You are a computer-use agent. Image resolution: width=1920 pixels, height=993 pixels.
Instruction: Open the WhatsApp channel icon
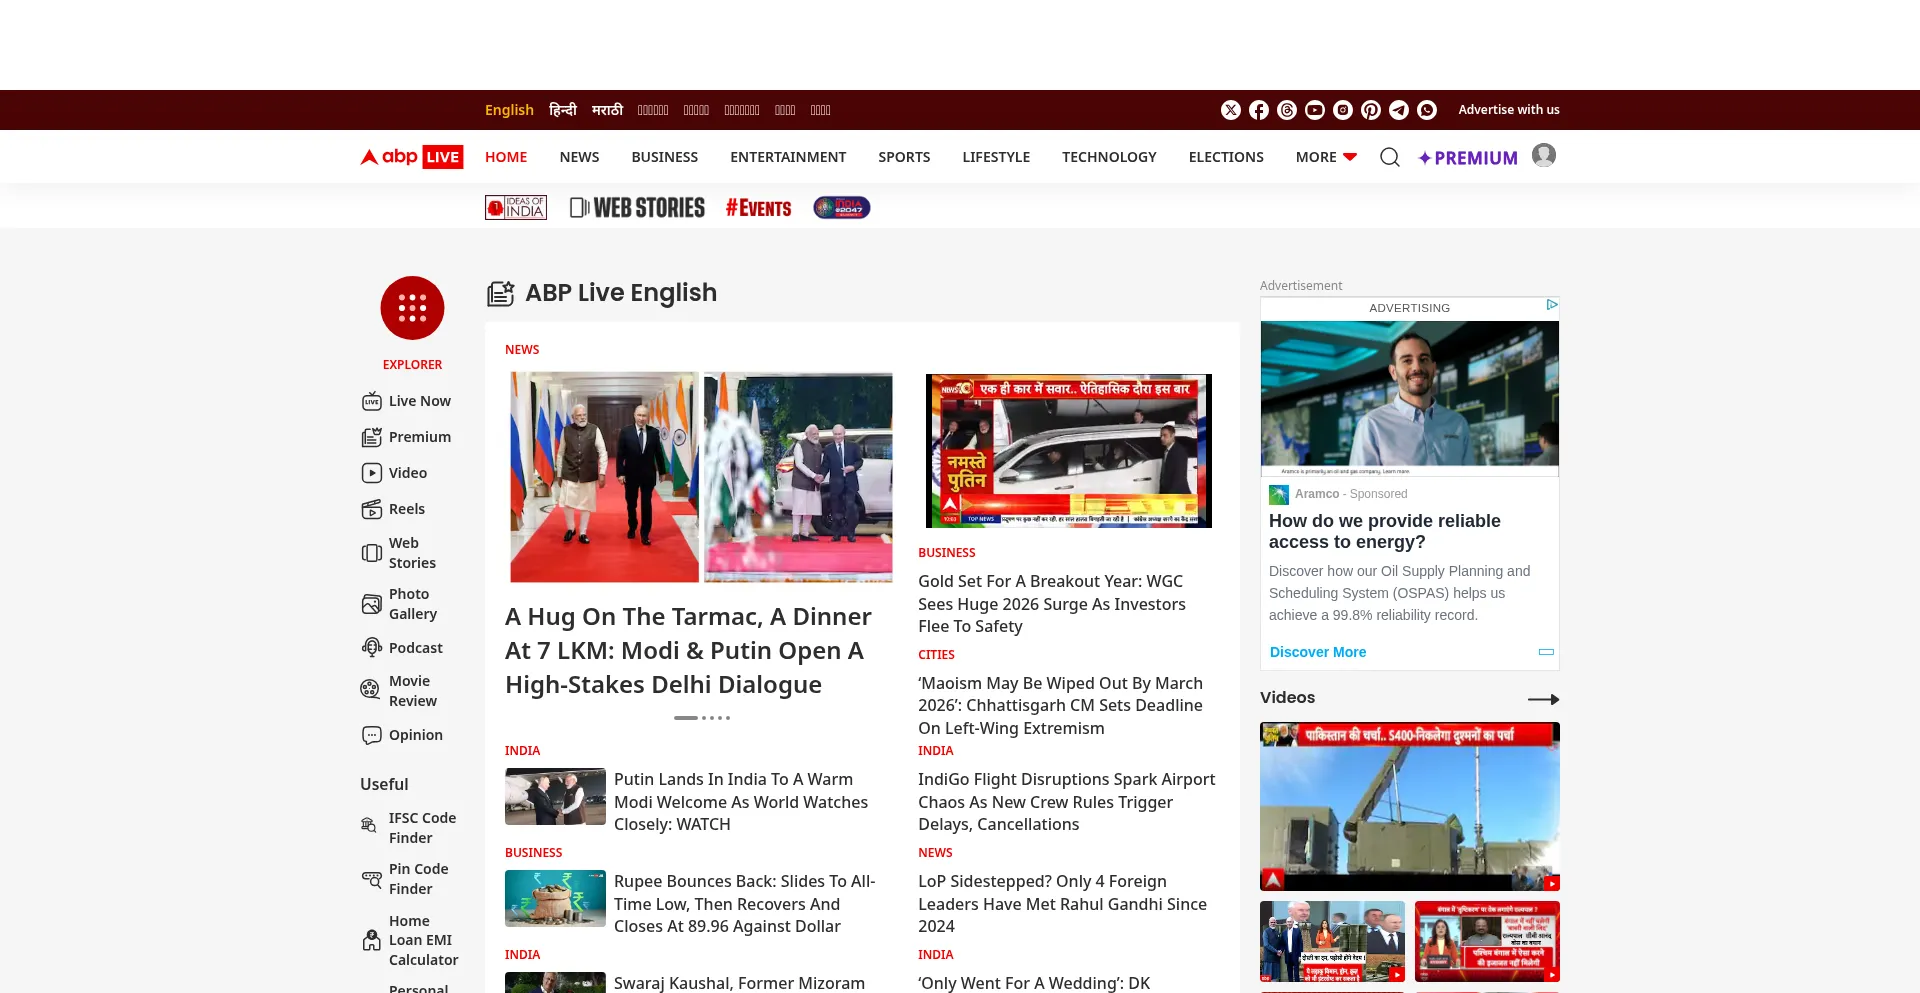[1427, 110]
